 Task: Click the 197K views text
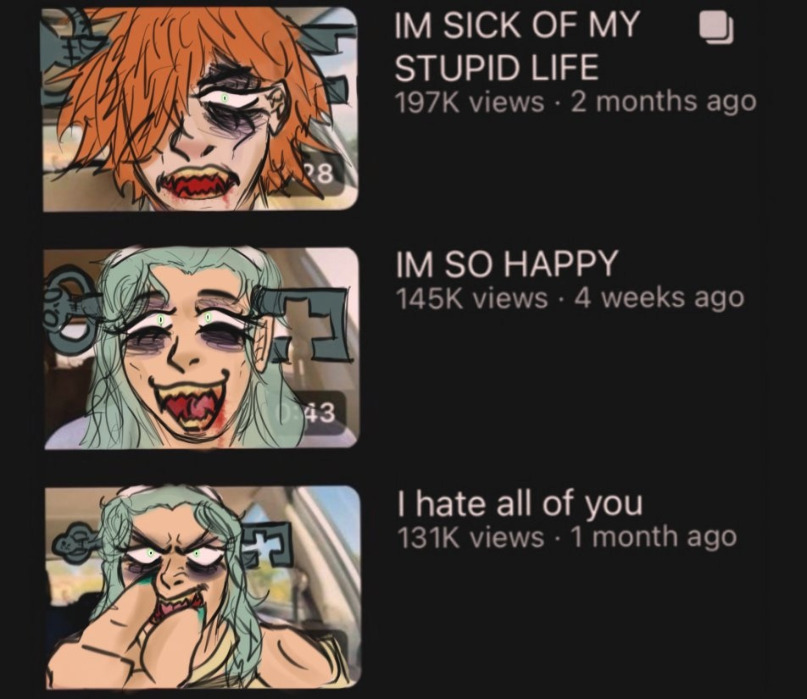pyautogui.click(x=469, y=102)
